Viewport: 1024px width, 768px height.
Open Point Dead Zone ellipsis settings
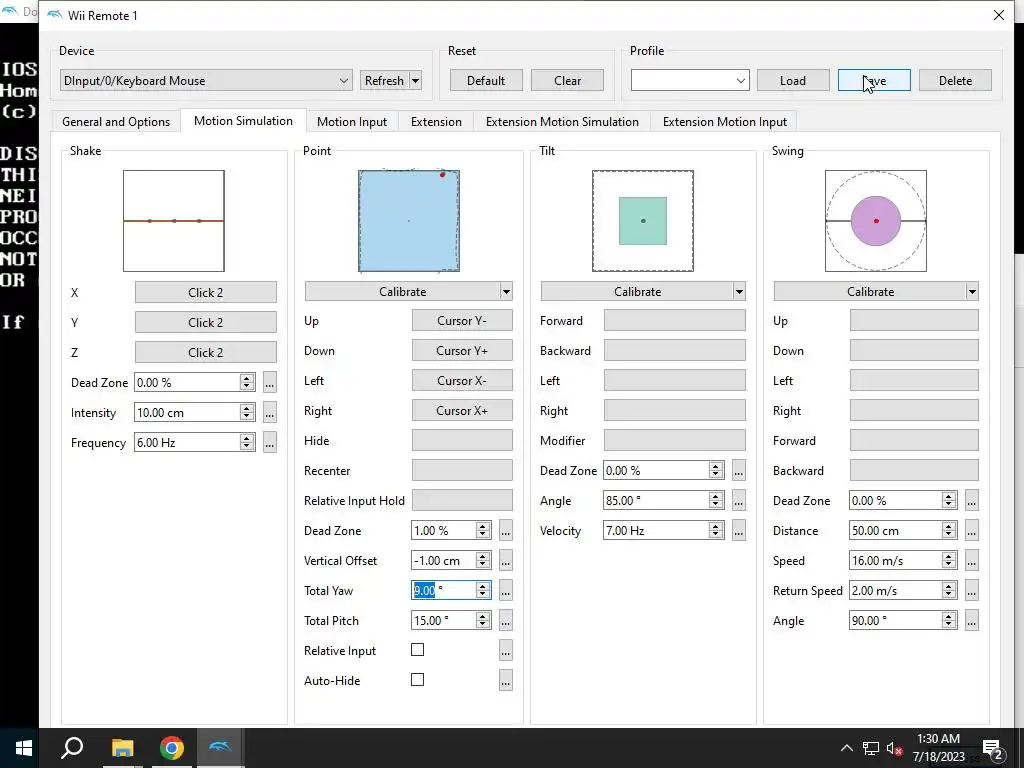pos(505,531)
